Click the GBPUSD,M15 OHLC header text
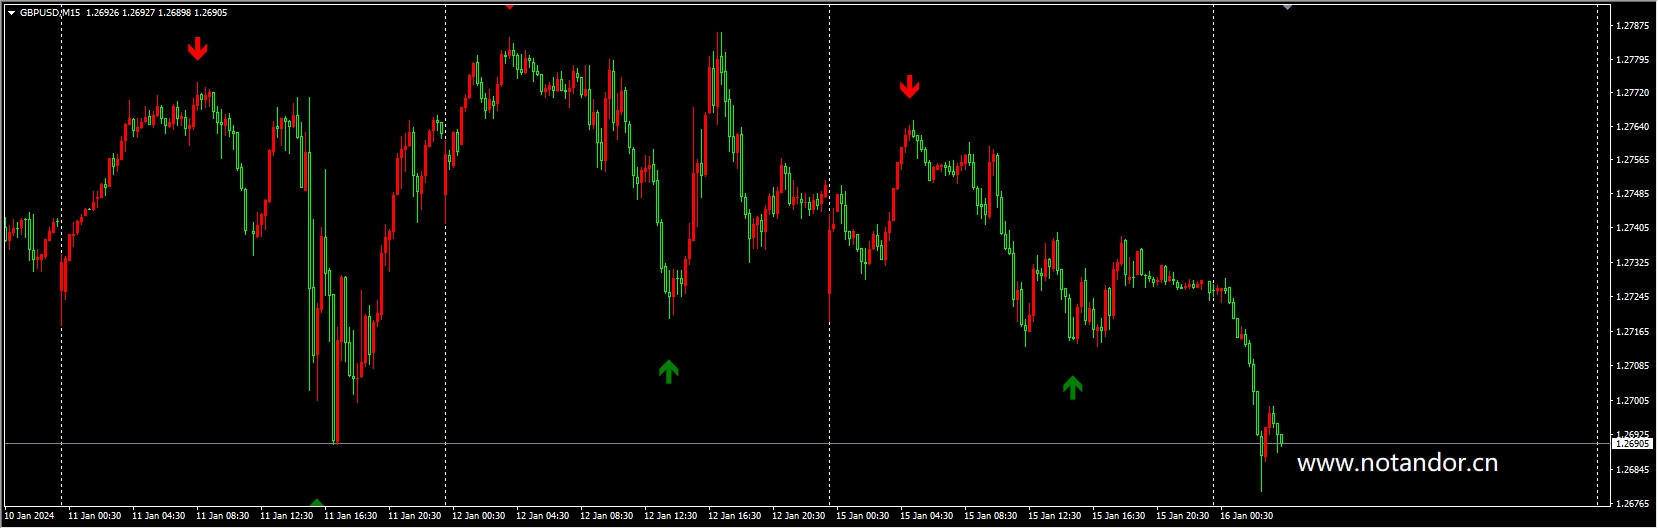This screenshot has width=1658, height=529. tap(123, 13)
